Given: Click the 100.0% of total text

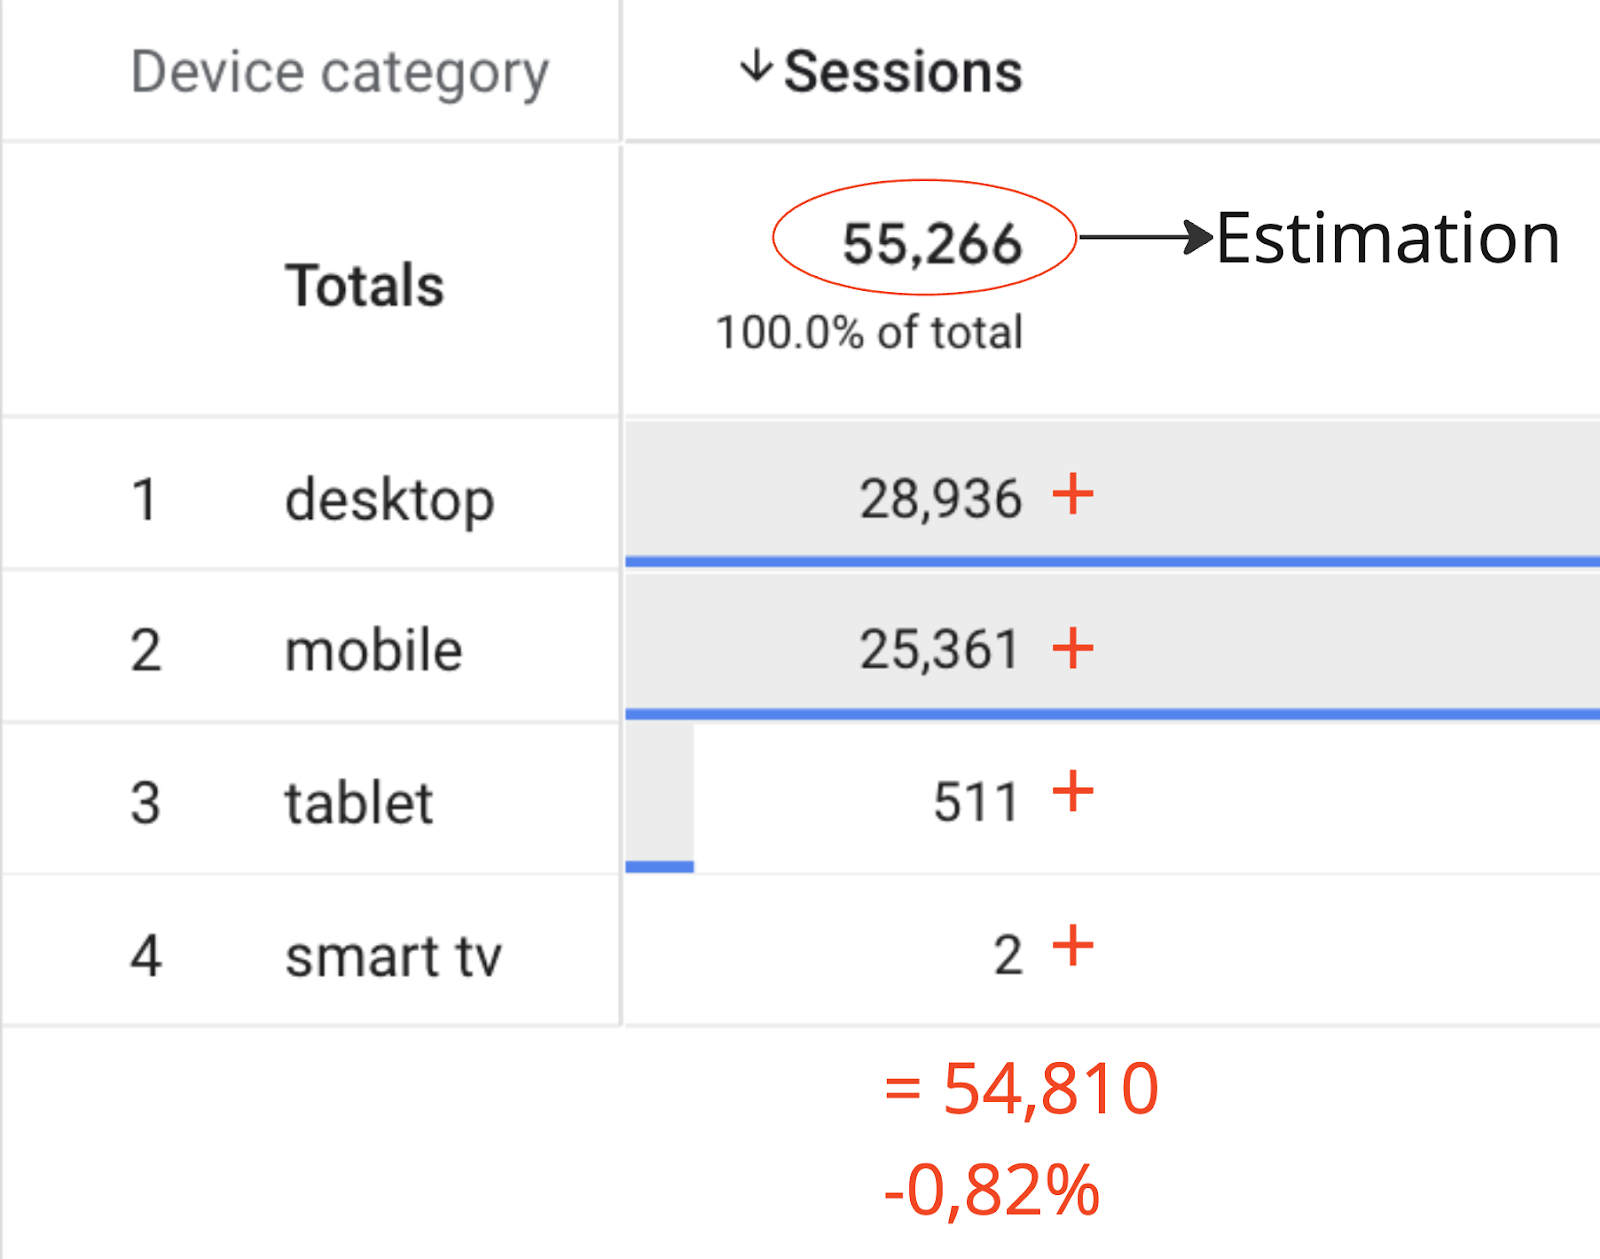Looking at the screenshot, I should 870,332.
